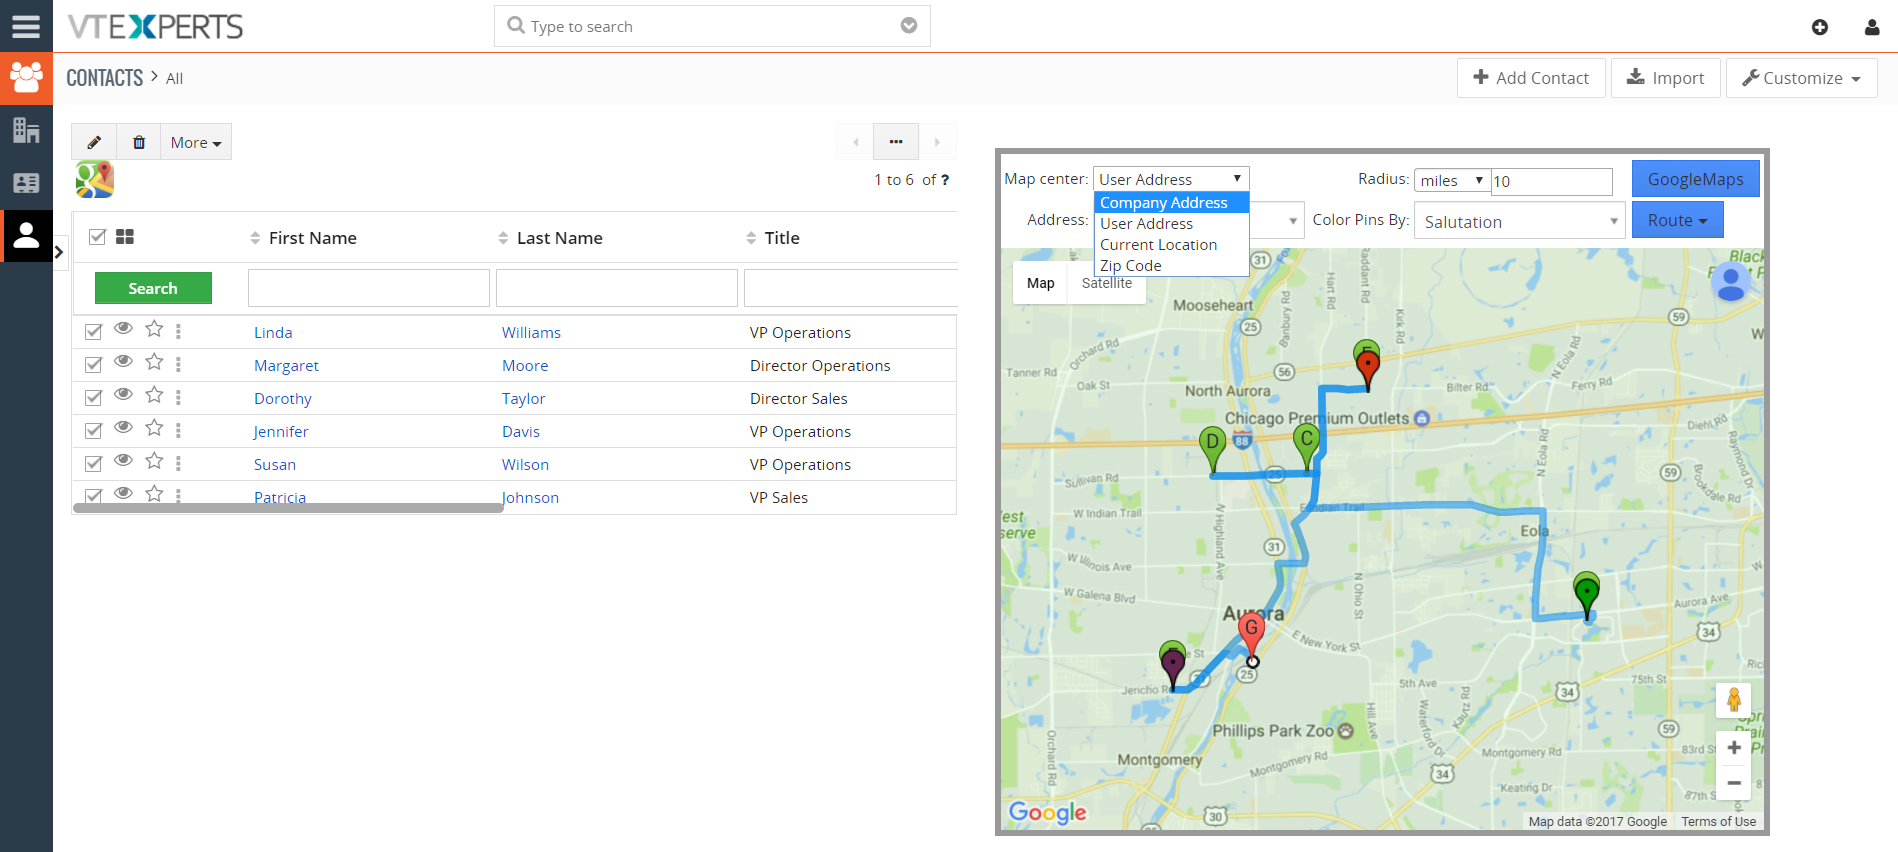Zoom in the map with plus button
Viewport: 1898px width, 852px height.
pos(1734,748)
